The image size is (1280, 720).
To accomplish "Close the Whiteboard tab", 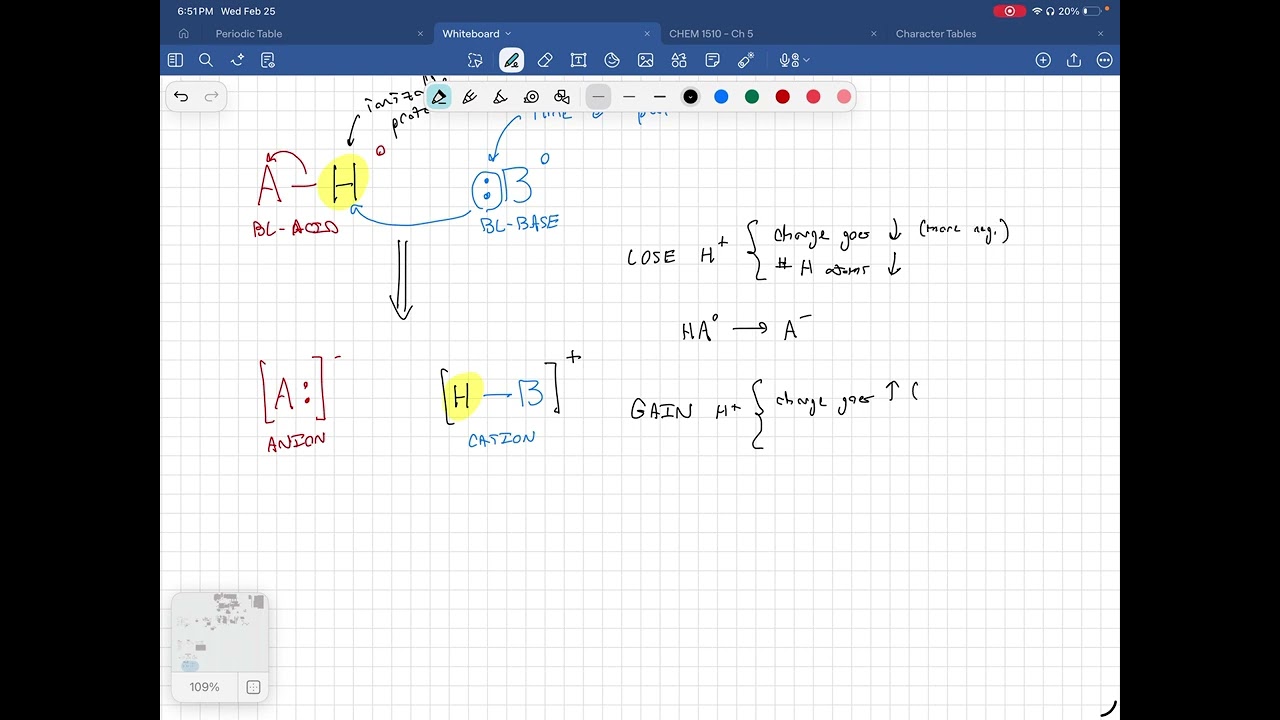I will (648, 34).
